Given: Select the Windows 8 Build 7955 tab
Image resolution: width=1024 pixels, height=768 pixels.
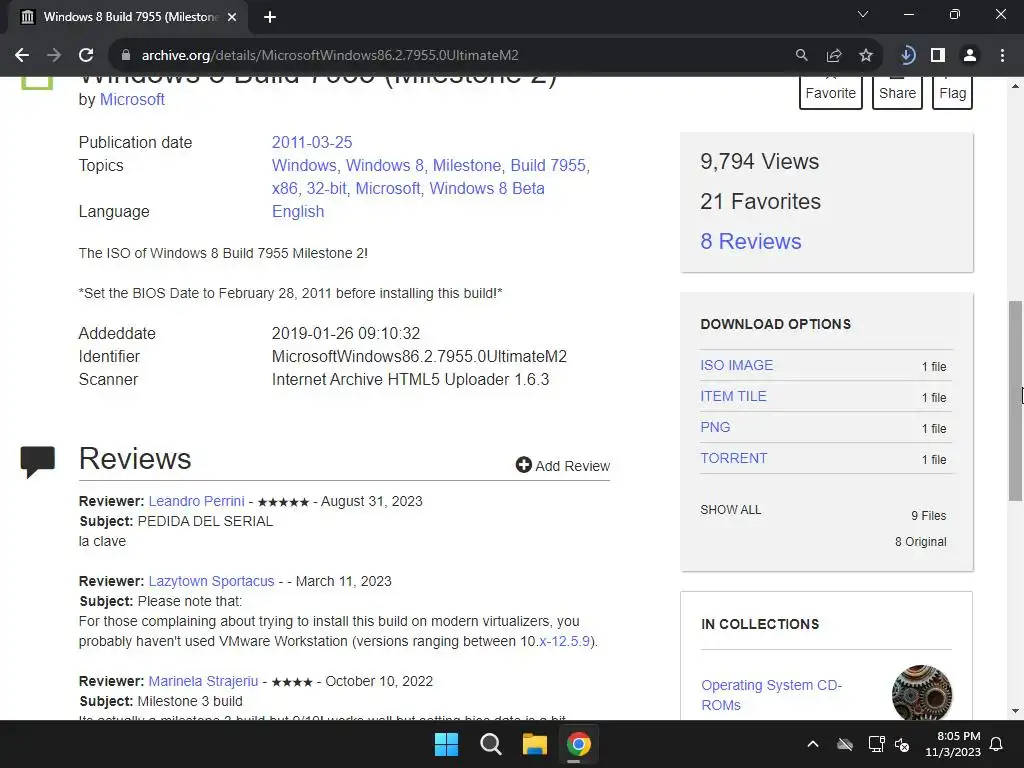Looking at the screenshot, I should coord(127,17).
